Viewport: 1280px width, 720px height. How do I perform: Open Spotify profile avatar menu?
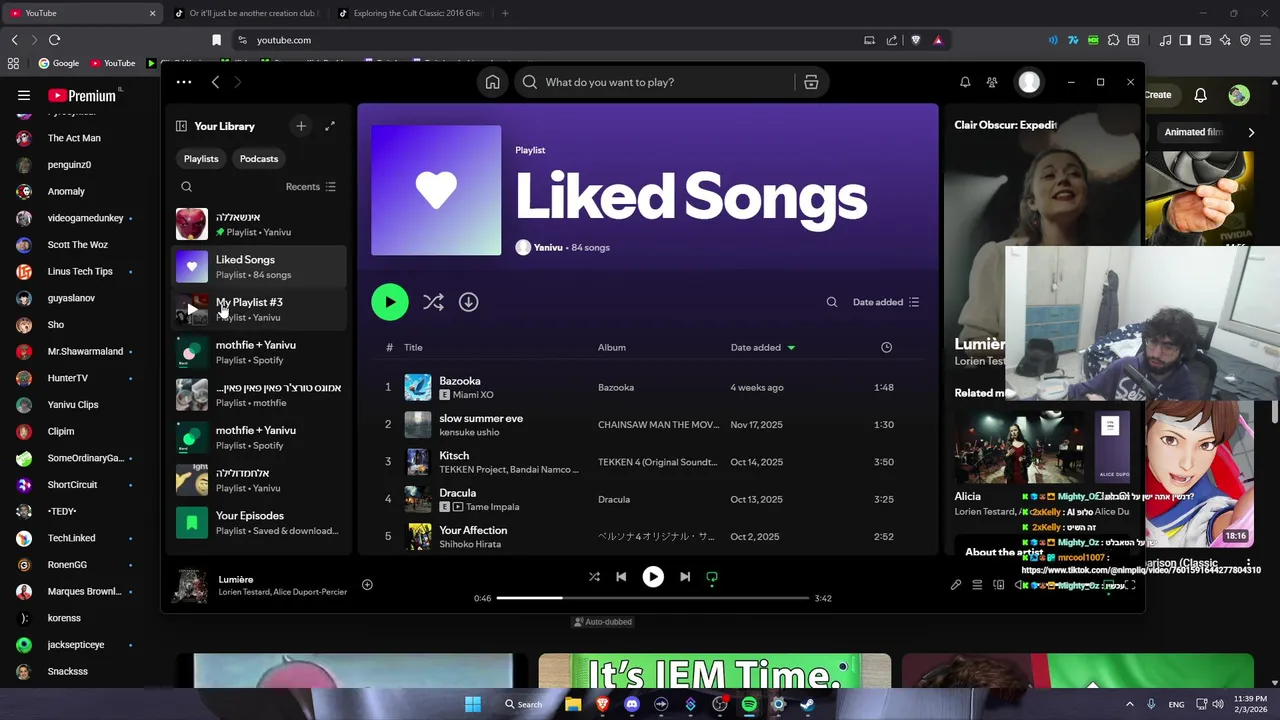pos(1029,82)
